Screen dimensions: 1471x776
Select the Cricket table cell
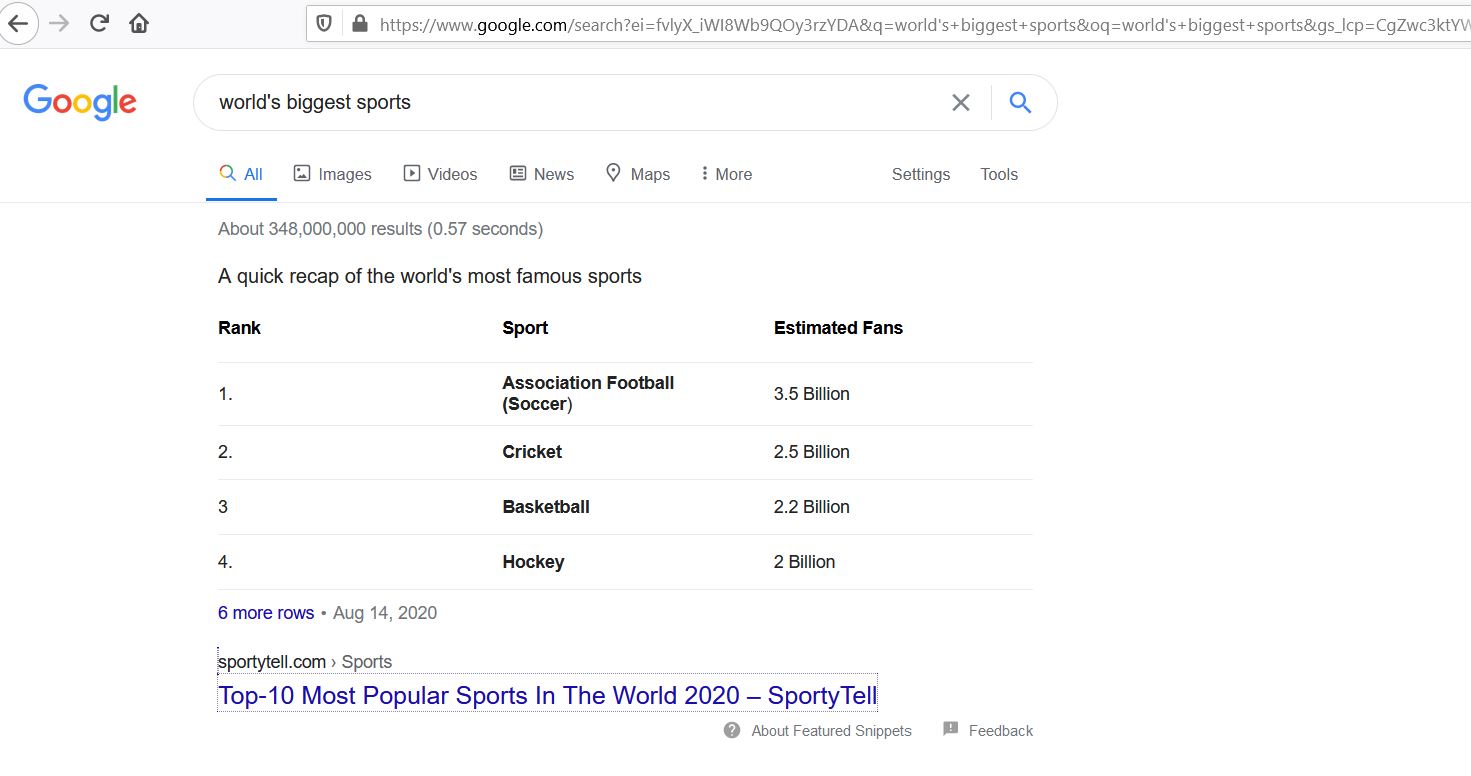tap(532, 452)
